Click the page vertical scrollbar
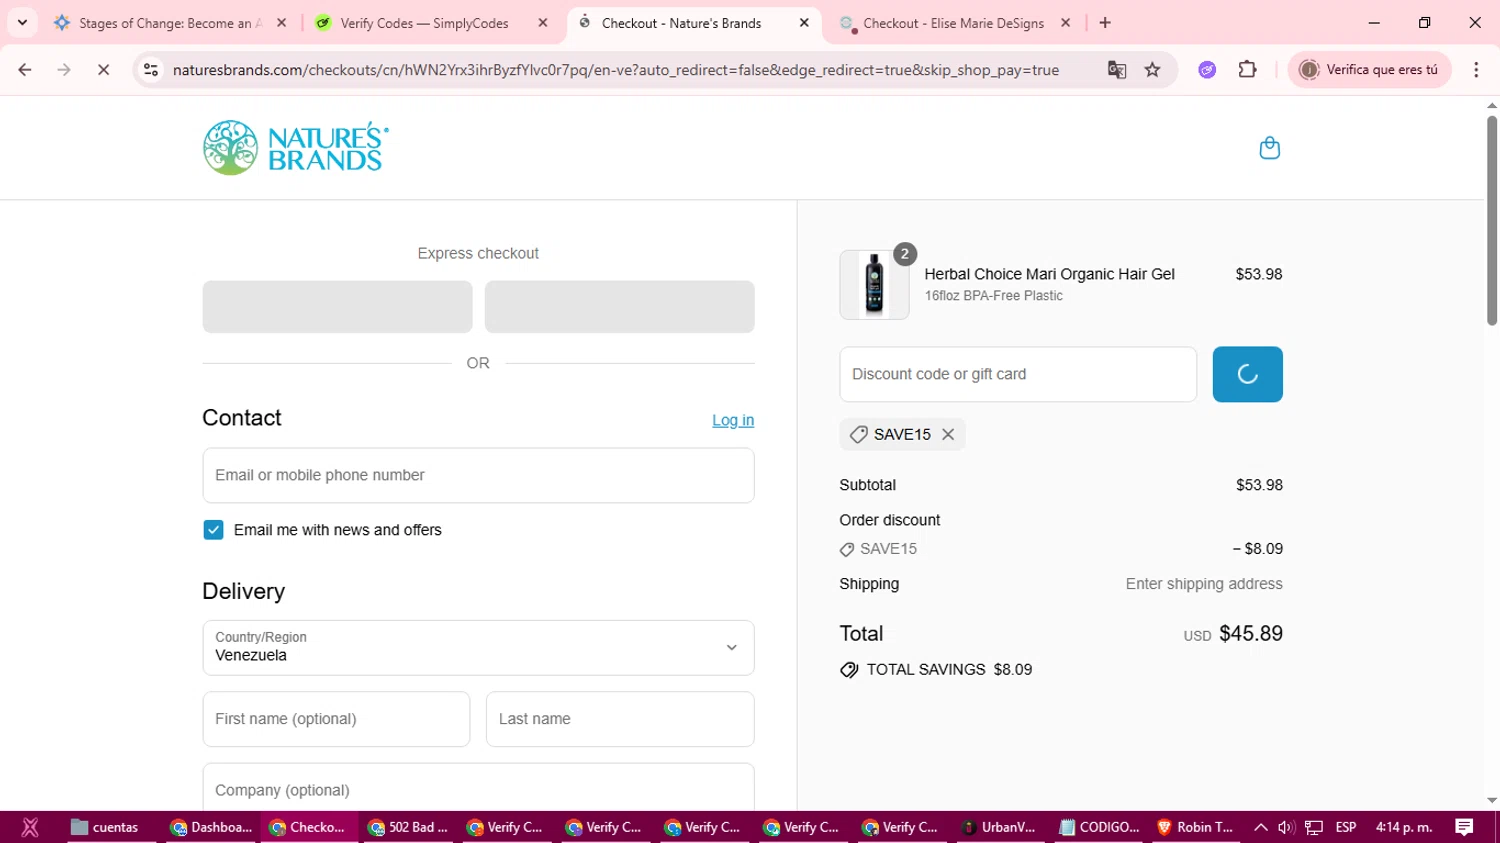 1491,220
